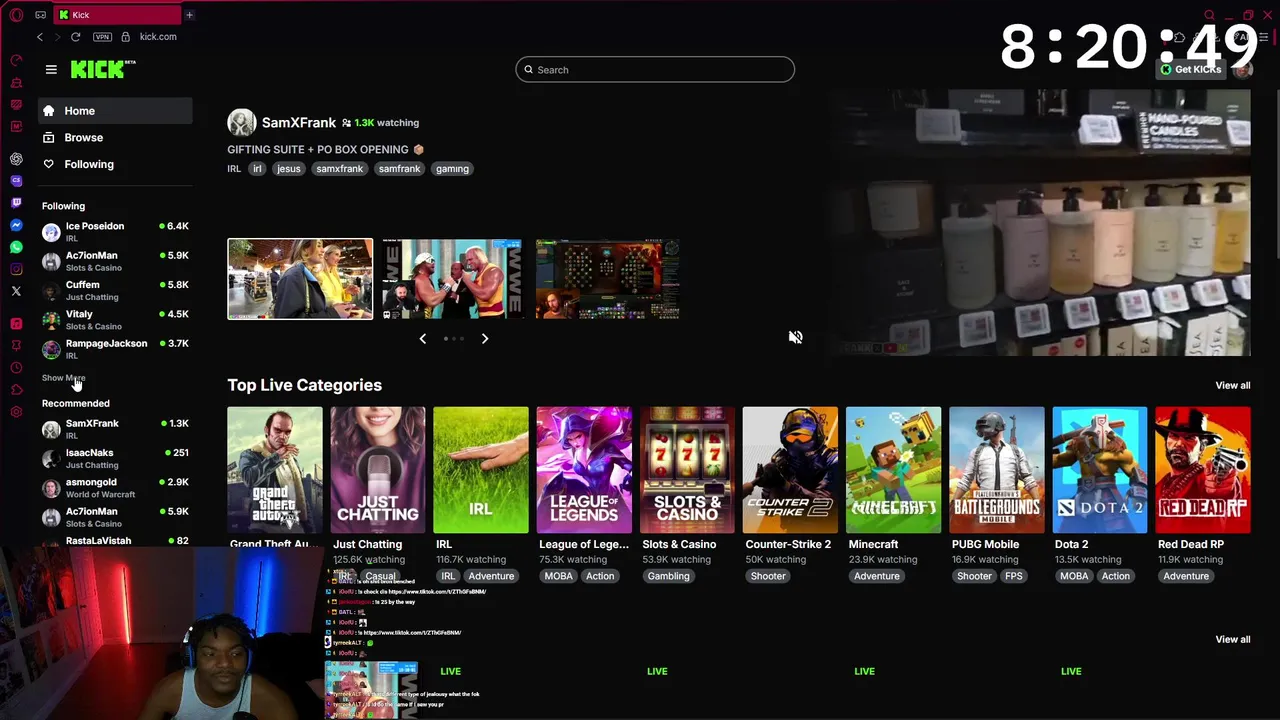1280x720 pixels.
Task: Click the 'samxfrank' stream tag
Action: tap(340, 169)
